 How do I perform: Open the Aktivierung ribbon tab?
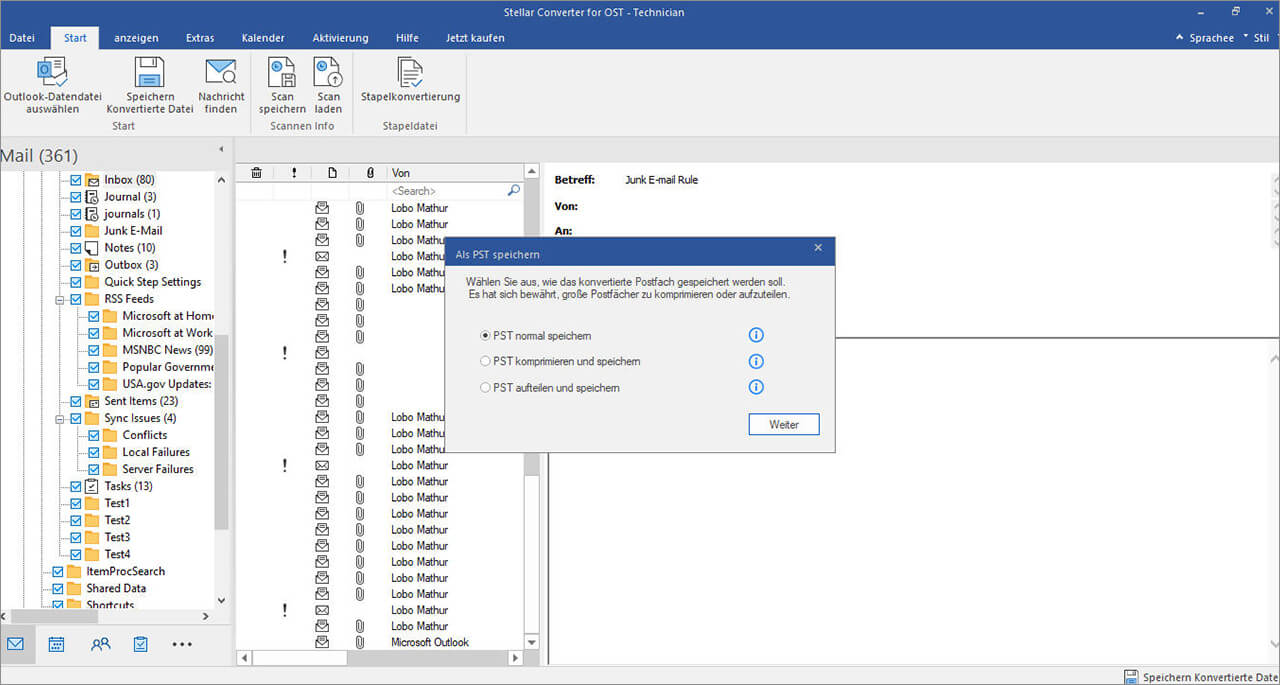click(x=340, y=38)
